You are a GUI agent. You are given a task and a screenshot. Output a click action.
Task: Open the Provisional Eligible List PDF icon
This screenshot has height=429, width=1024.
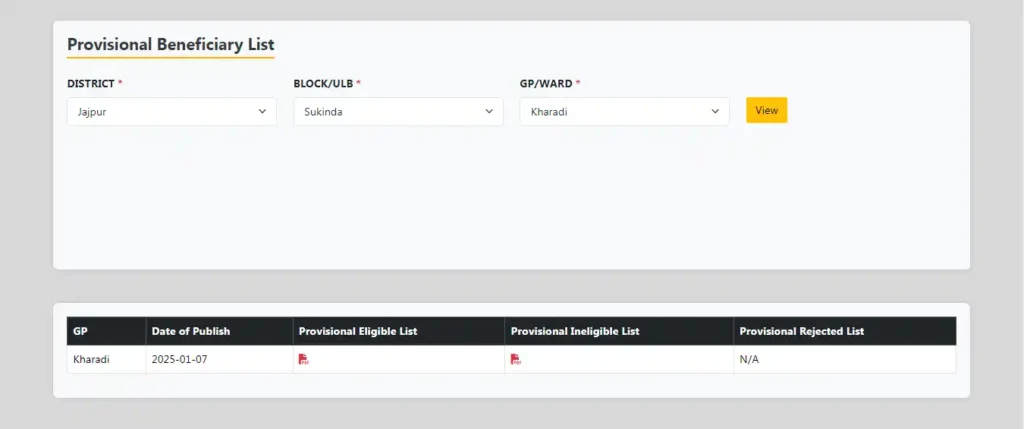(x=304, y=359)
